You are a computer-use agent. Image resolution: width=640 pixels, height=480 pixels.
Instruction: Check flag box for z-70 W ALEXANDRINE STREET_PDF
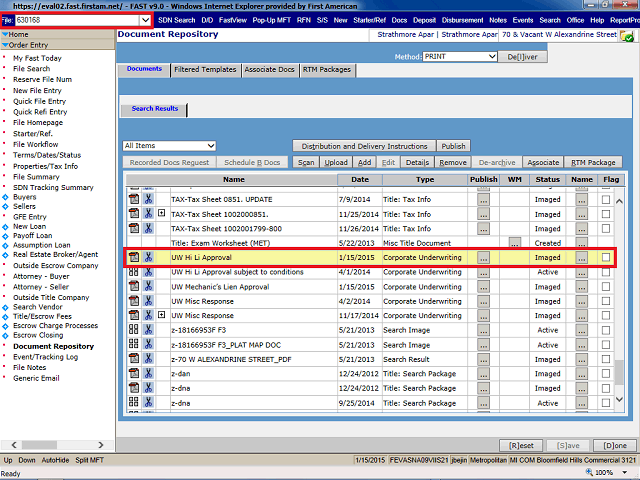click(606, 359)
